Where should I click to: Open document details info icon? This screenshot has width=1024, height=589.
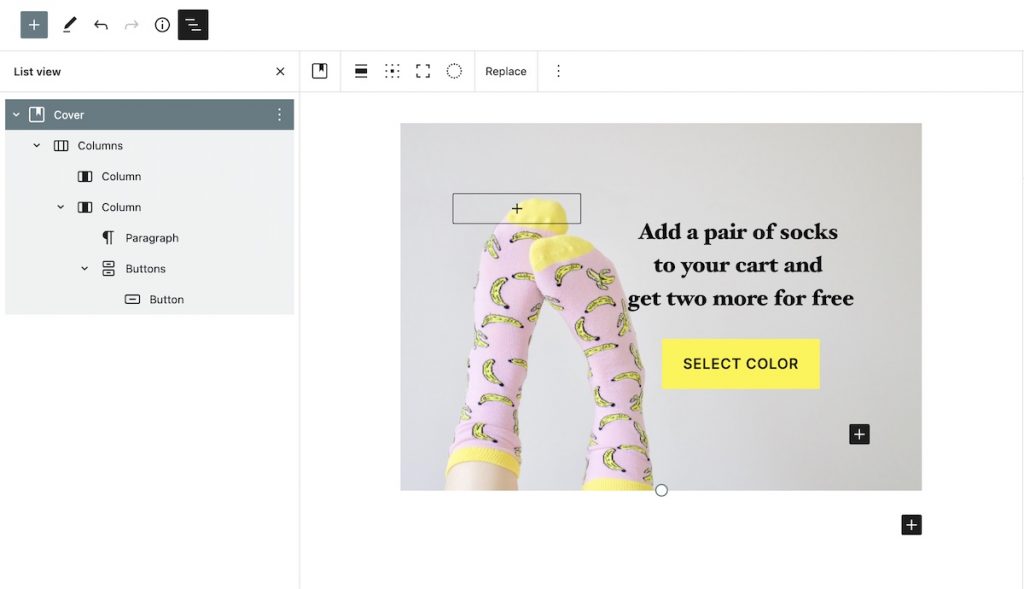[162, 25]
